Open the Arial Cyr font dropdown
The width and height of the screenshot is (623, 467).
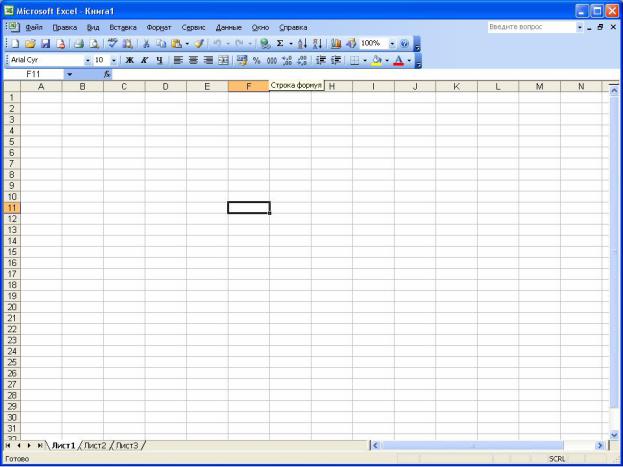tap(88, 60)
